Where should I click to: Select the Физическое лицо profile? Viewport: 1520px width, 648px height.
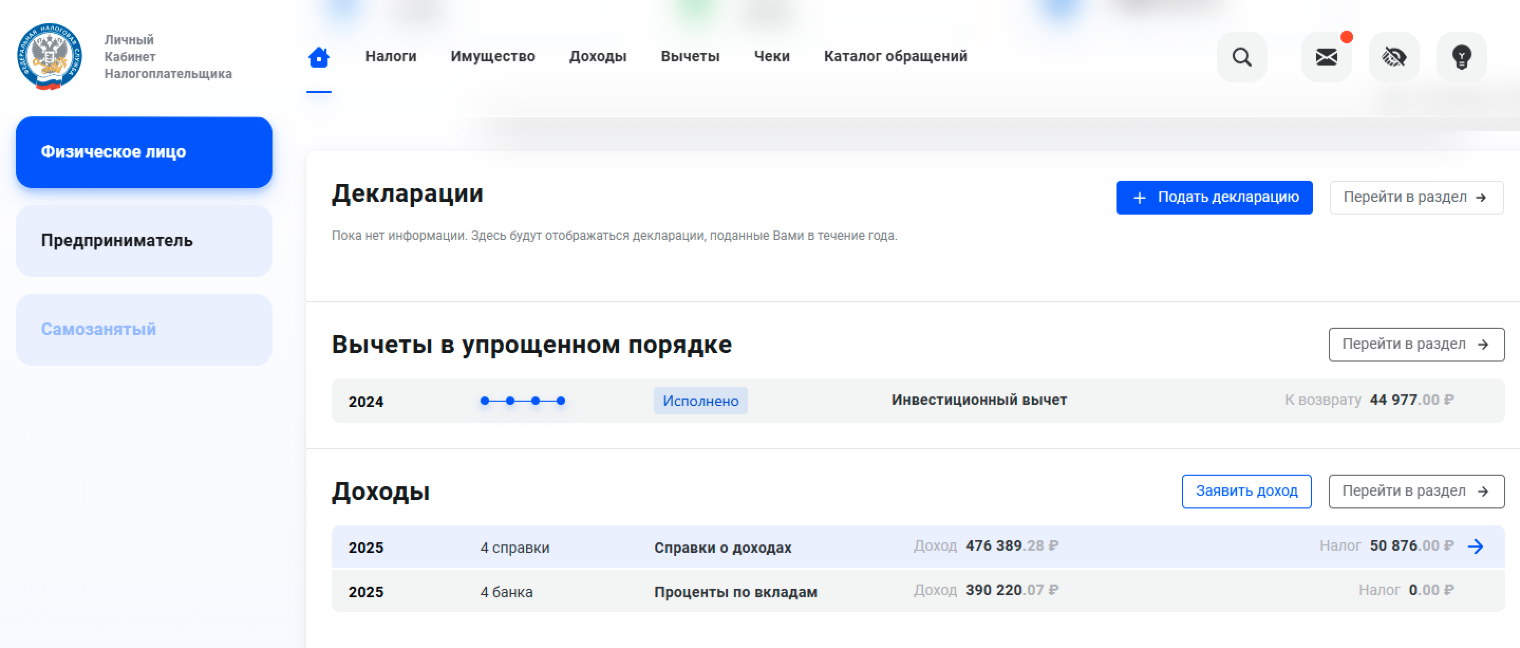point(143,152)
